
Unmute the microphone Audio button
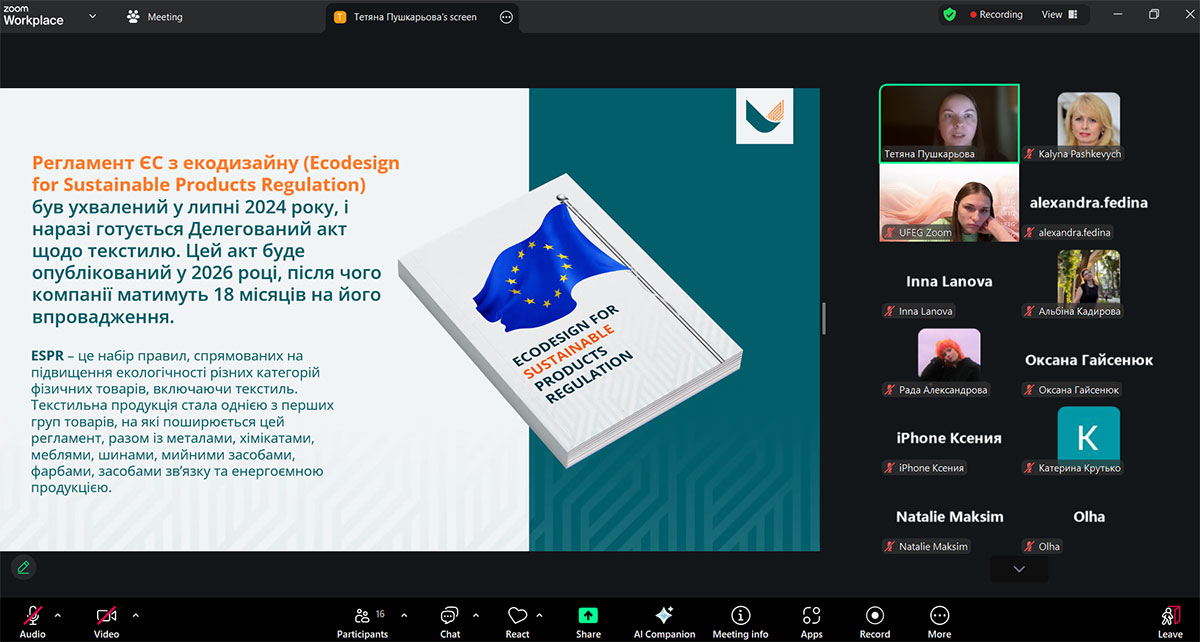click(x=33, y=621)
